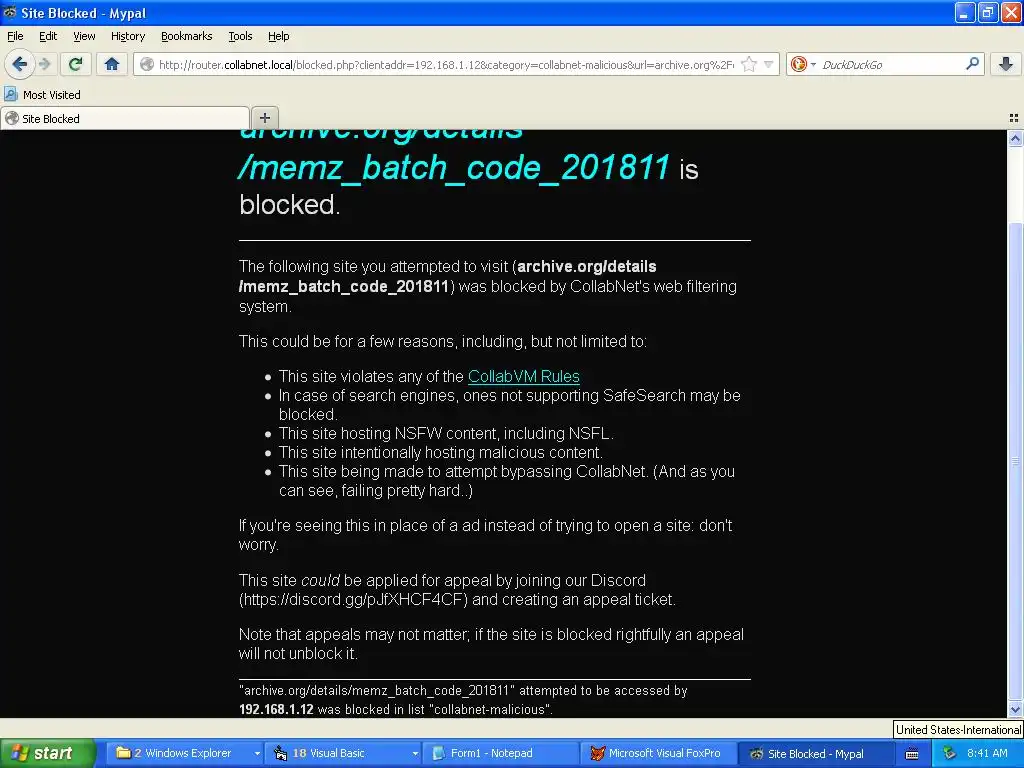
Task: Expand Windows Explorer group dropdown arrow
Action: (x=257, y=753)
